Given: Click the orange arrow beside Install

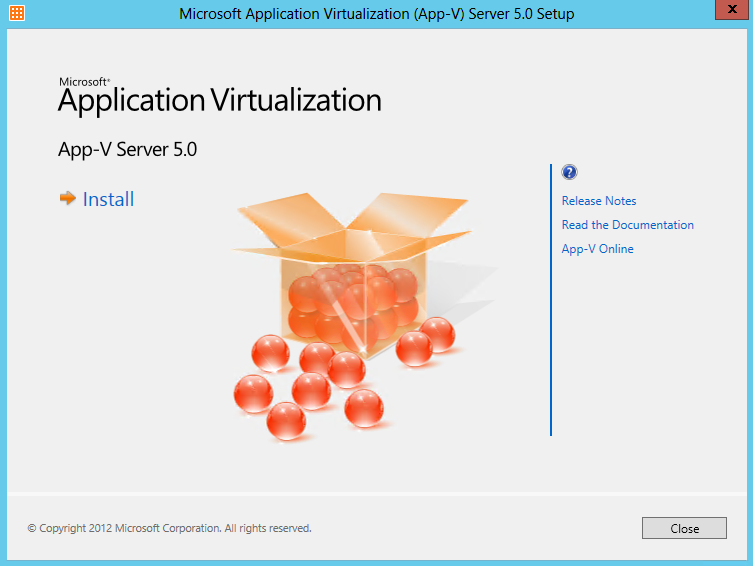Looking at the screenshot, I should point(68,198).
